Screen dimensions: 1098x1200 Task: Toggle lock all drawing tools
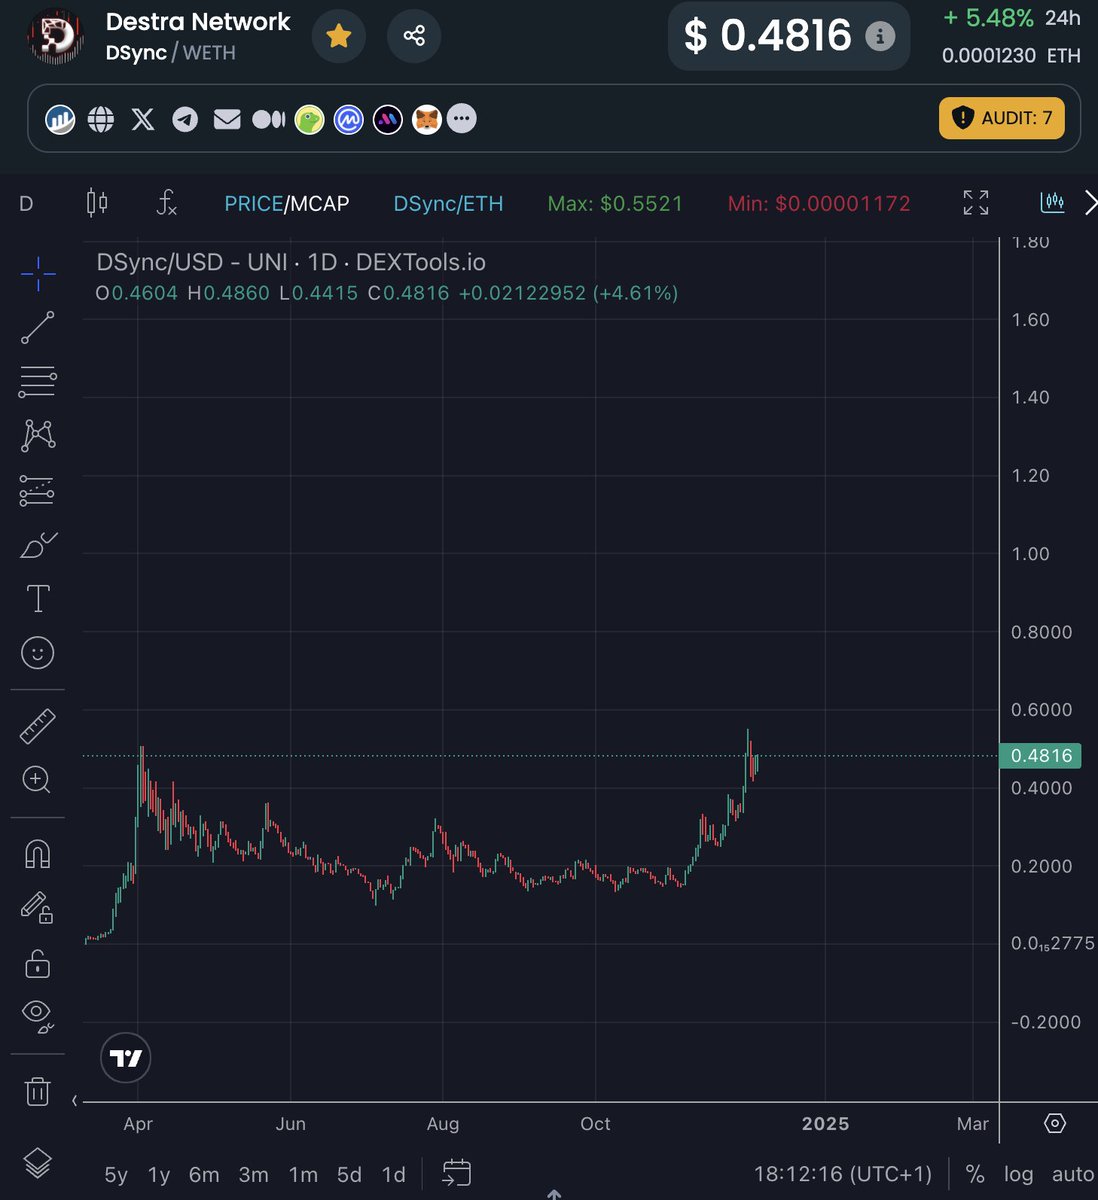[x=38, y=963]
